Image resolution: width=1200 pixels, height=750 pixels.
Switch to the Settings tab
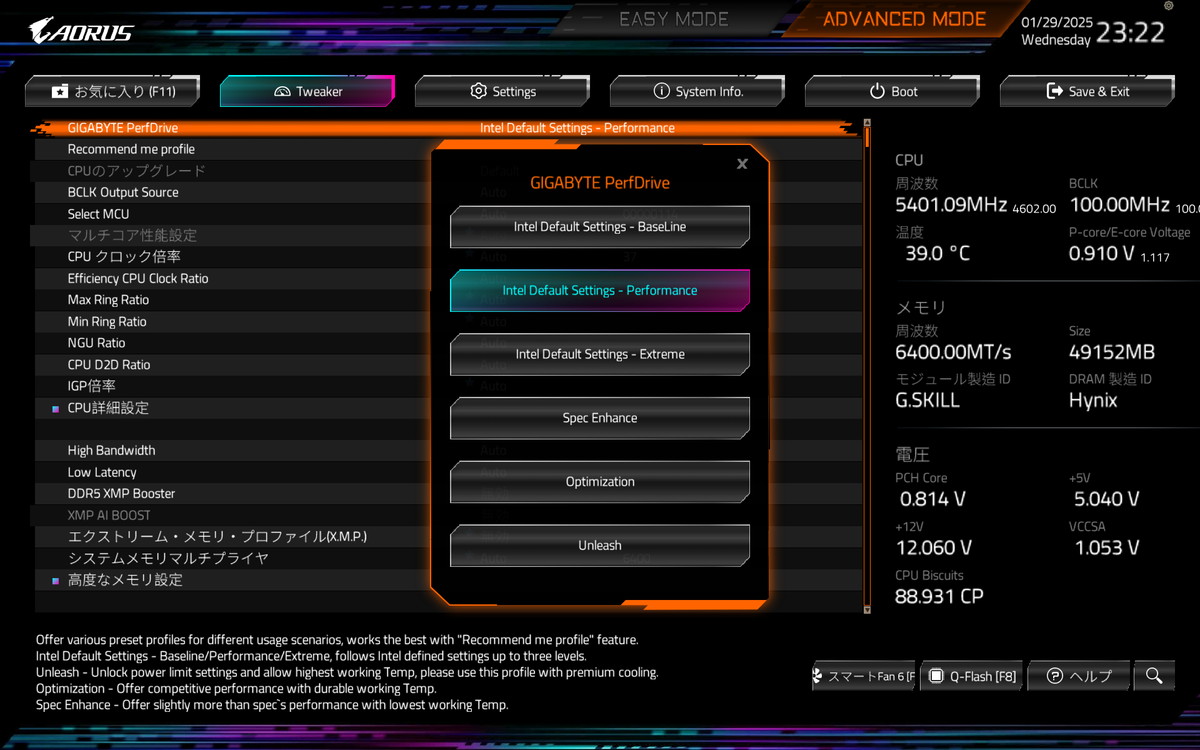pyautogui.click(x=502, y=91)
